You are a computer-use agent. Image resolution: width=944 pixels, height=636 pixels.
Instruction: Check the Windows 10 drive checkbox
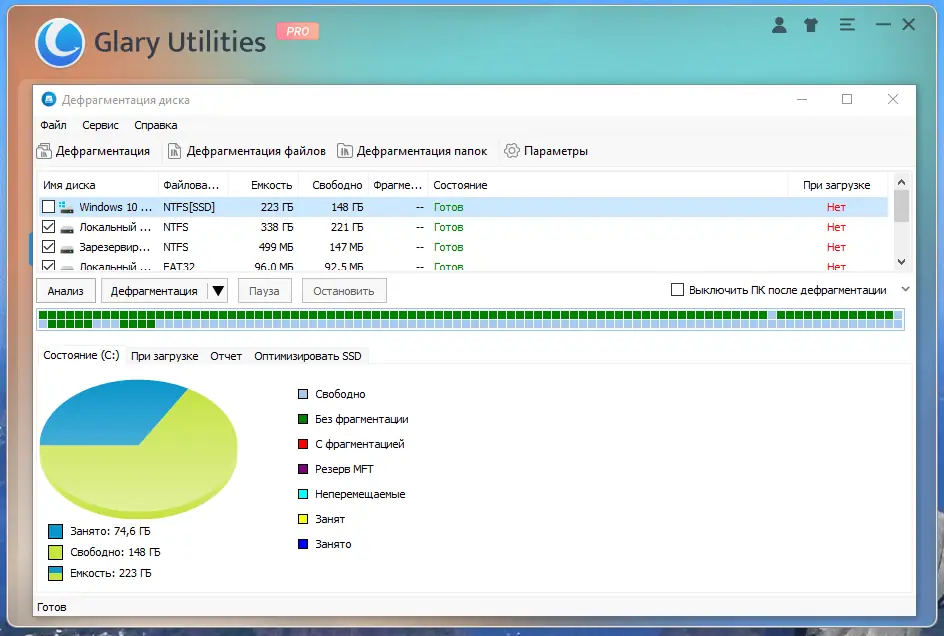pyautogui.click(x=48, y=207)
